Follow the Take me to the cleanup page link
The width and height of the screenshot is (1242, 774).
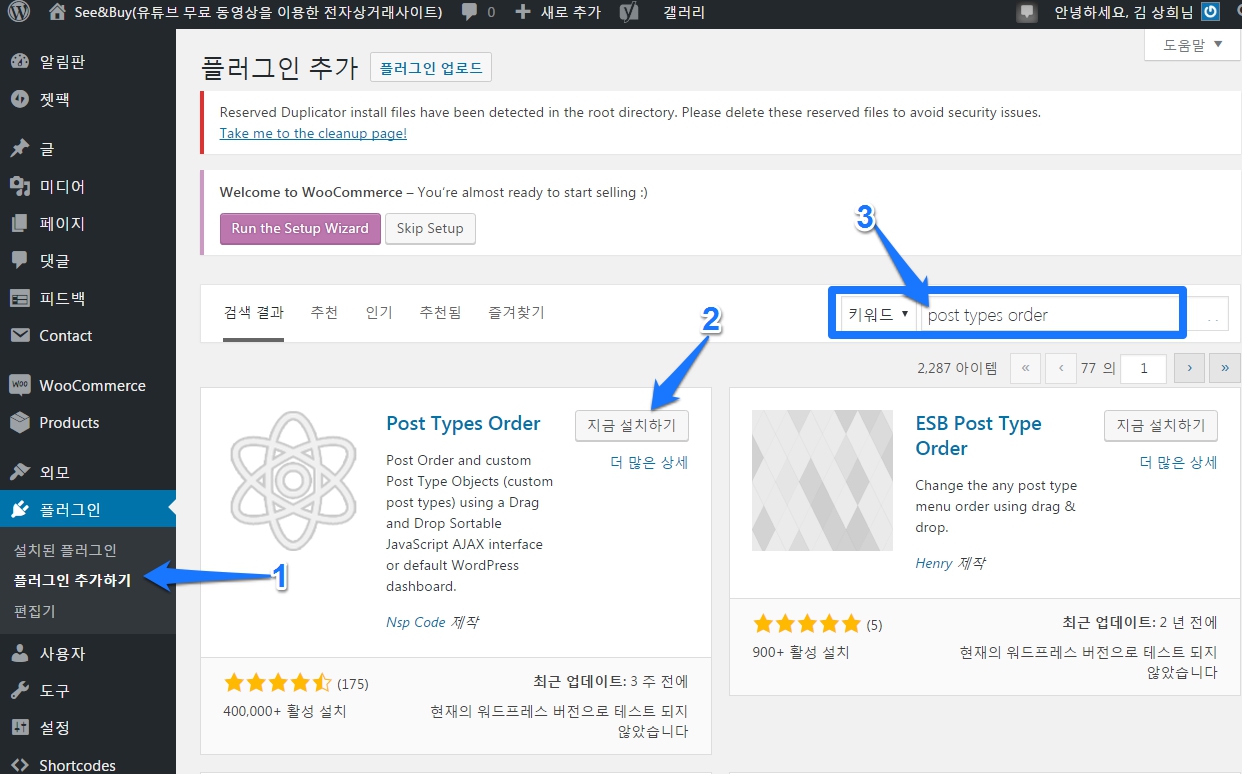313,133
